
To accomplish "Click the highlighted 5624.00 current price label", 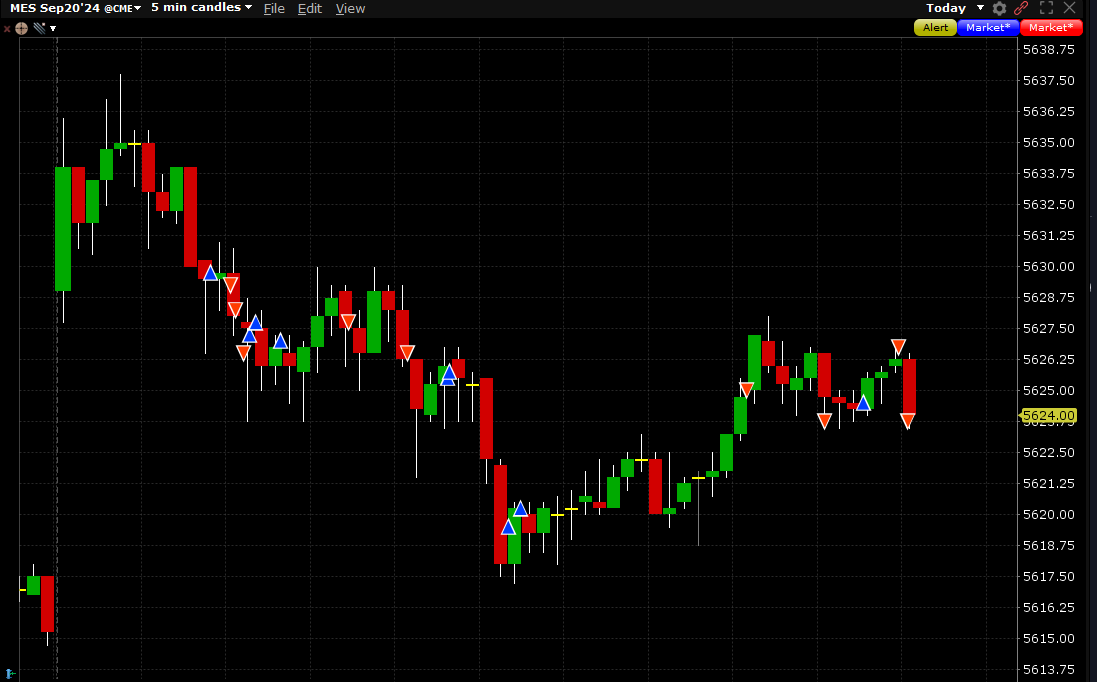I will [x=1048, y=415].
